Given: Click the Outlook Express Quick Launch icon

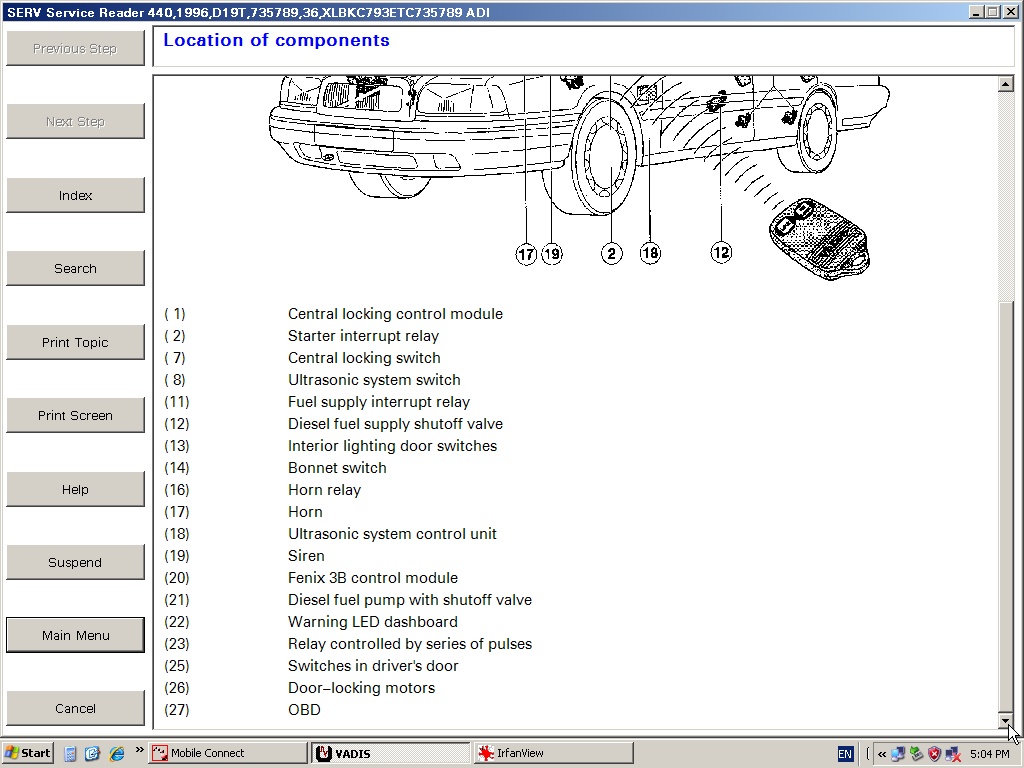Looking at the screenshot, I should [x=93, y=754].
